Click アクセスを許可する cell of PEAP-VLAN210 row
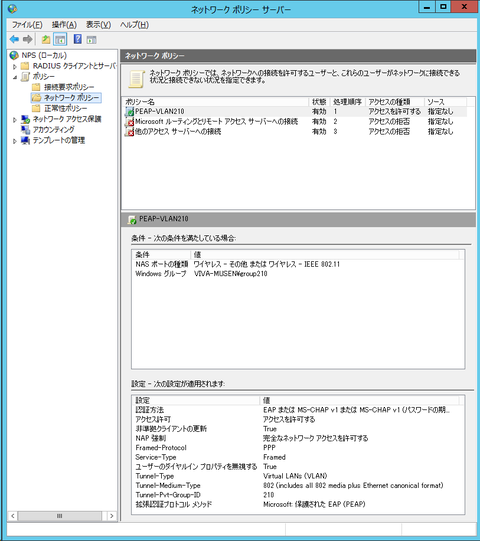480x541 pixels. (x=394, y=111)
